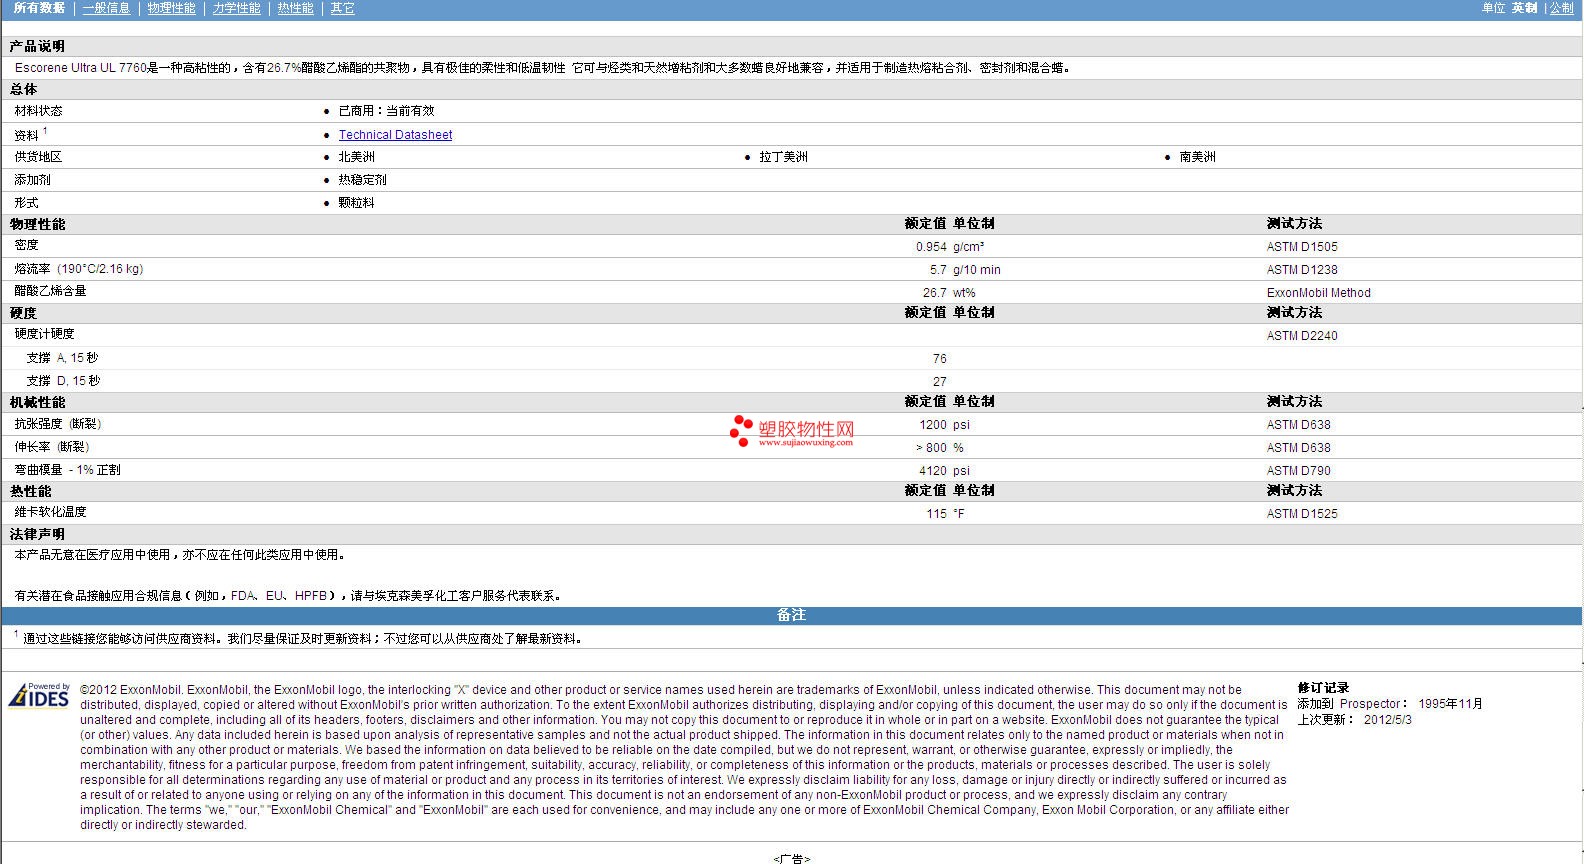
Task: Click the elongation value > 800
Action: [931, 448]
